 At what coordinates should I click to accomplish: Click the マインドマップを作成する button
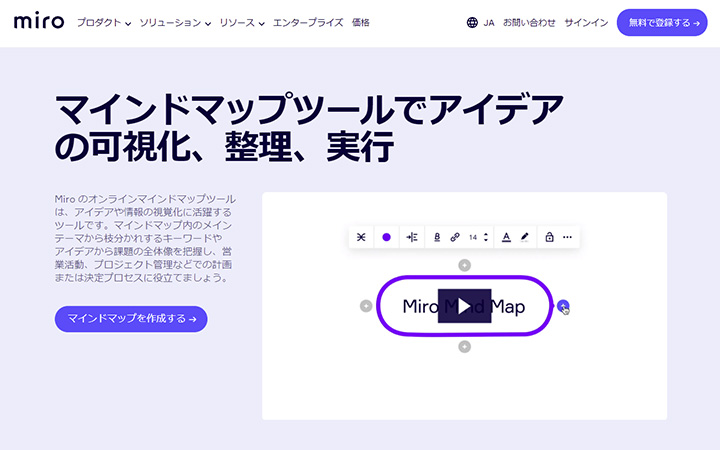(x=131, y=319)
